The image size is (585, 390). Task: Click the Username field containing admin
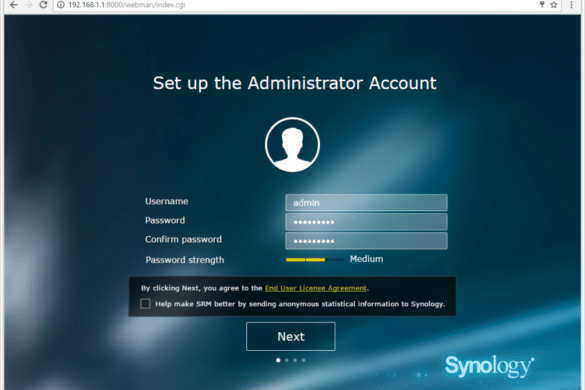tap(366, 203)
